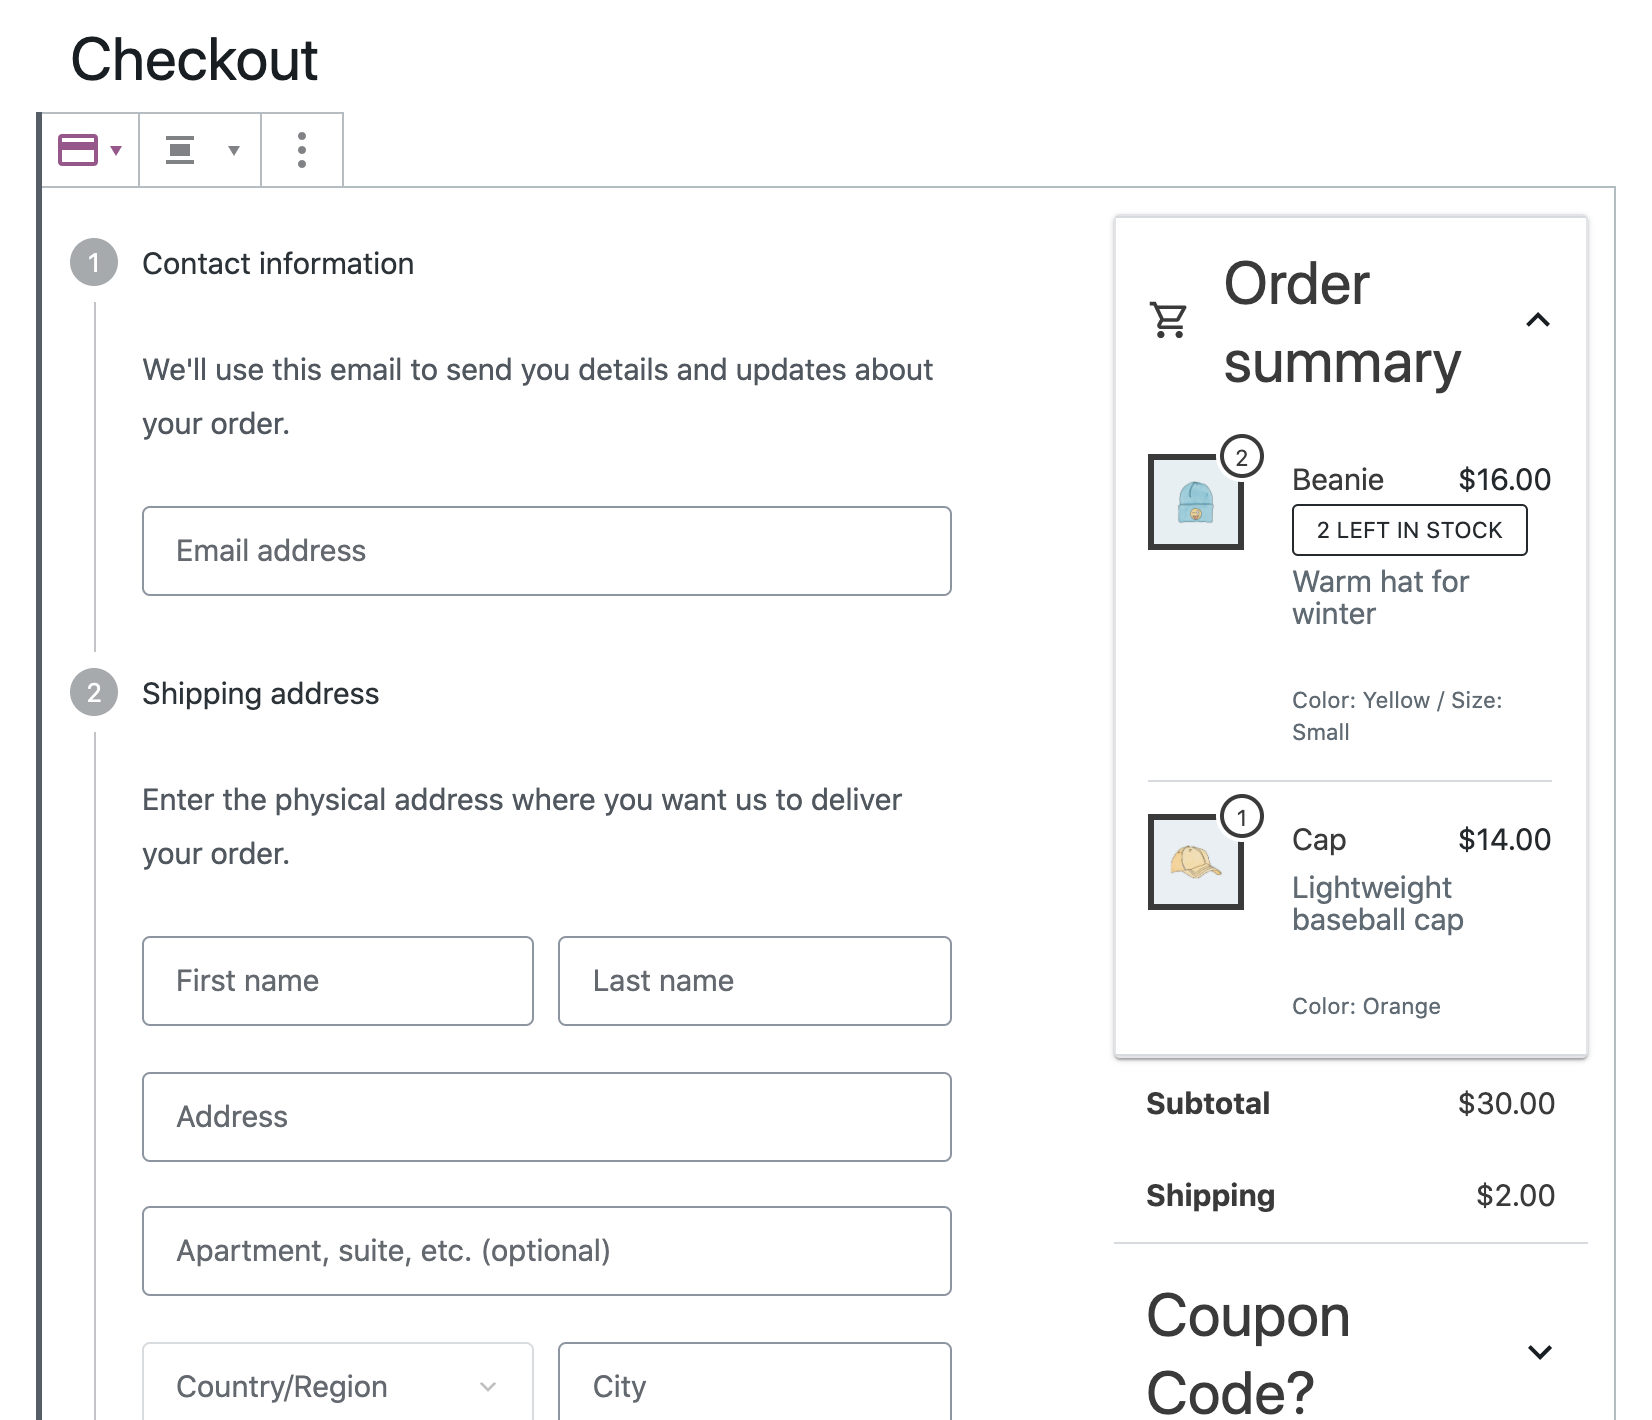Click the Shipping address step heading

260,694
